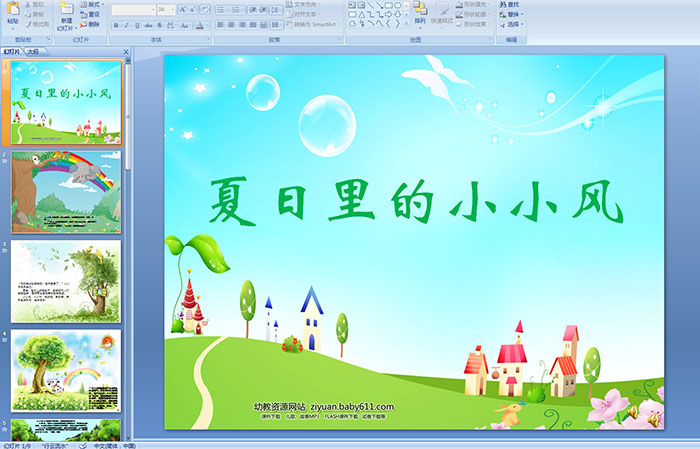Convert to SmartArt
This screenshot has width=700, height=449.
click(x=313, y=24)
